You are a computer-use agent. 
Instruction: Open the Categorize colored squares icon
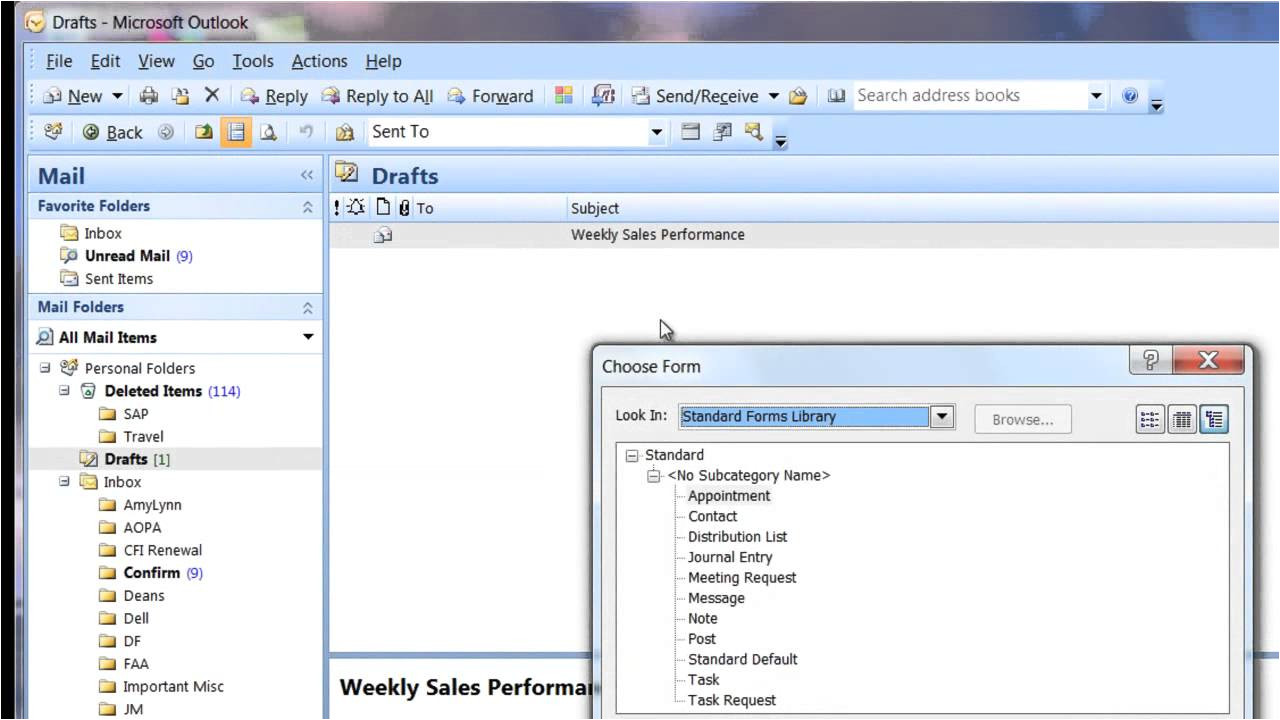pos(564,96)
